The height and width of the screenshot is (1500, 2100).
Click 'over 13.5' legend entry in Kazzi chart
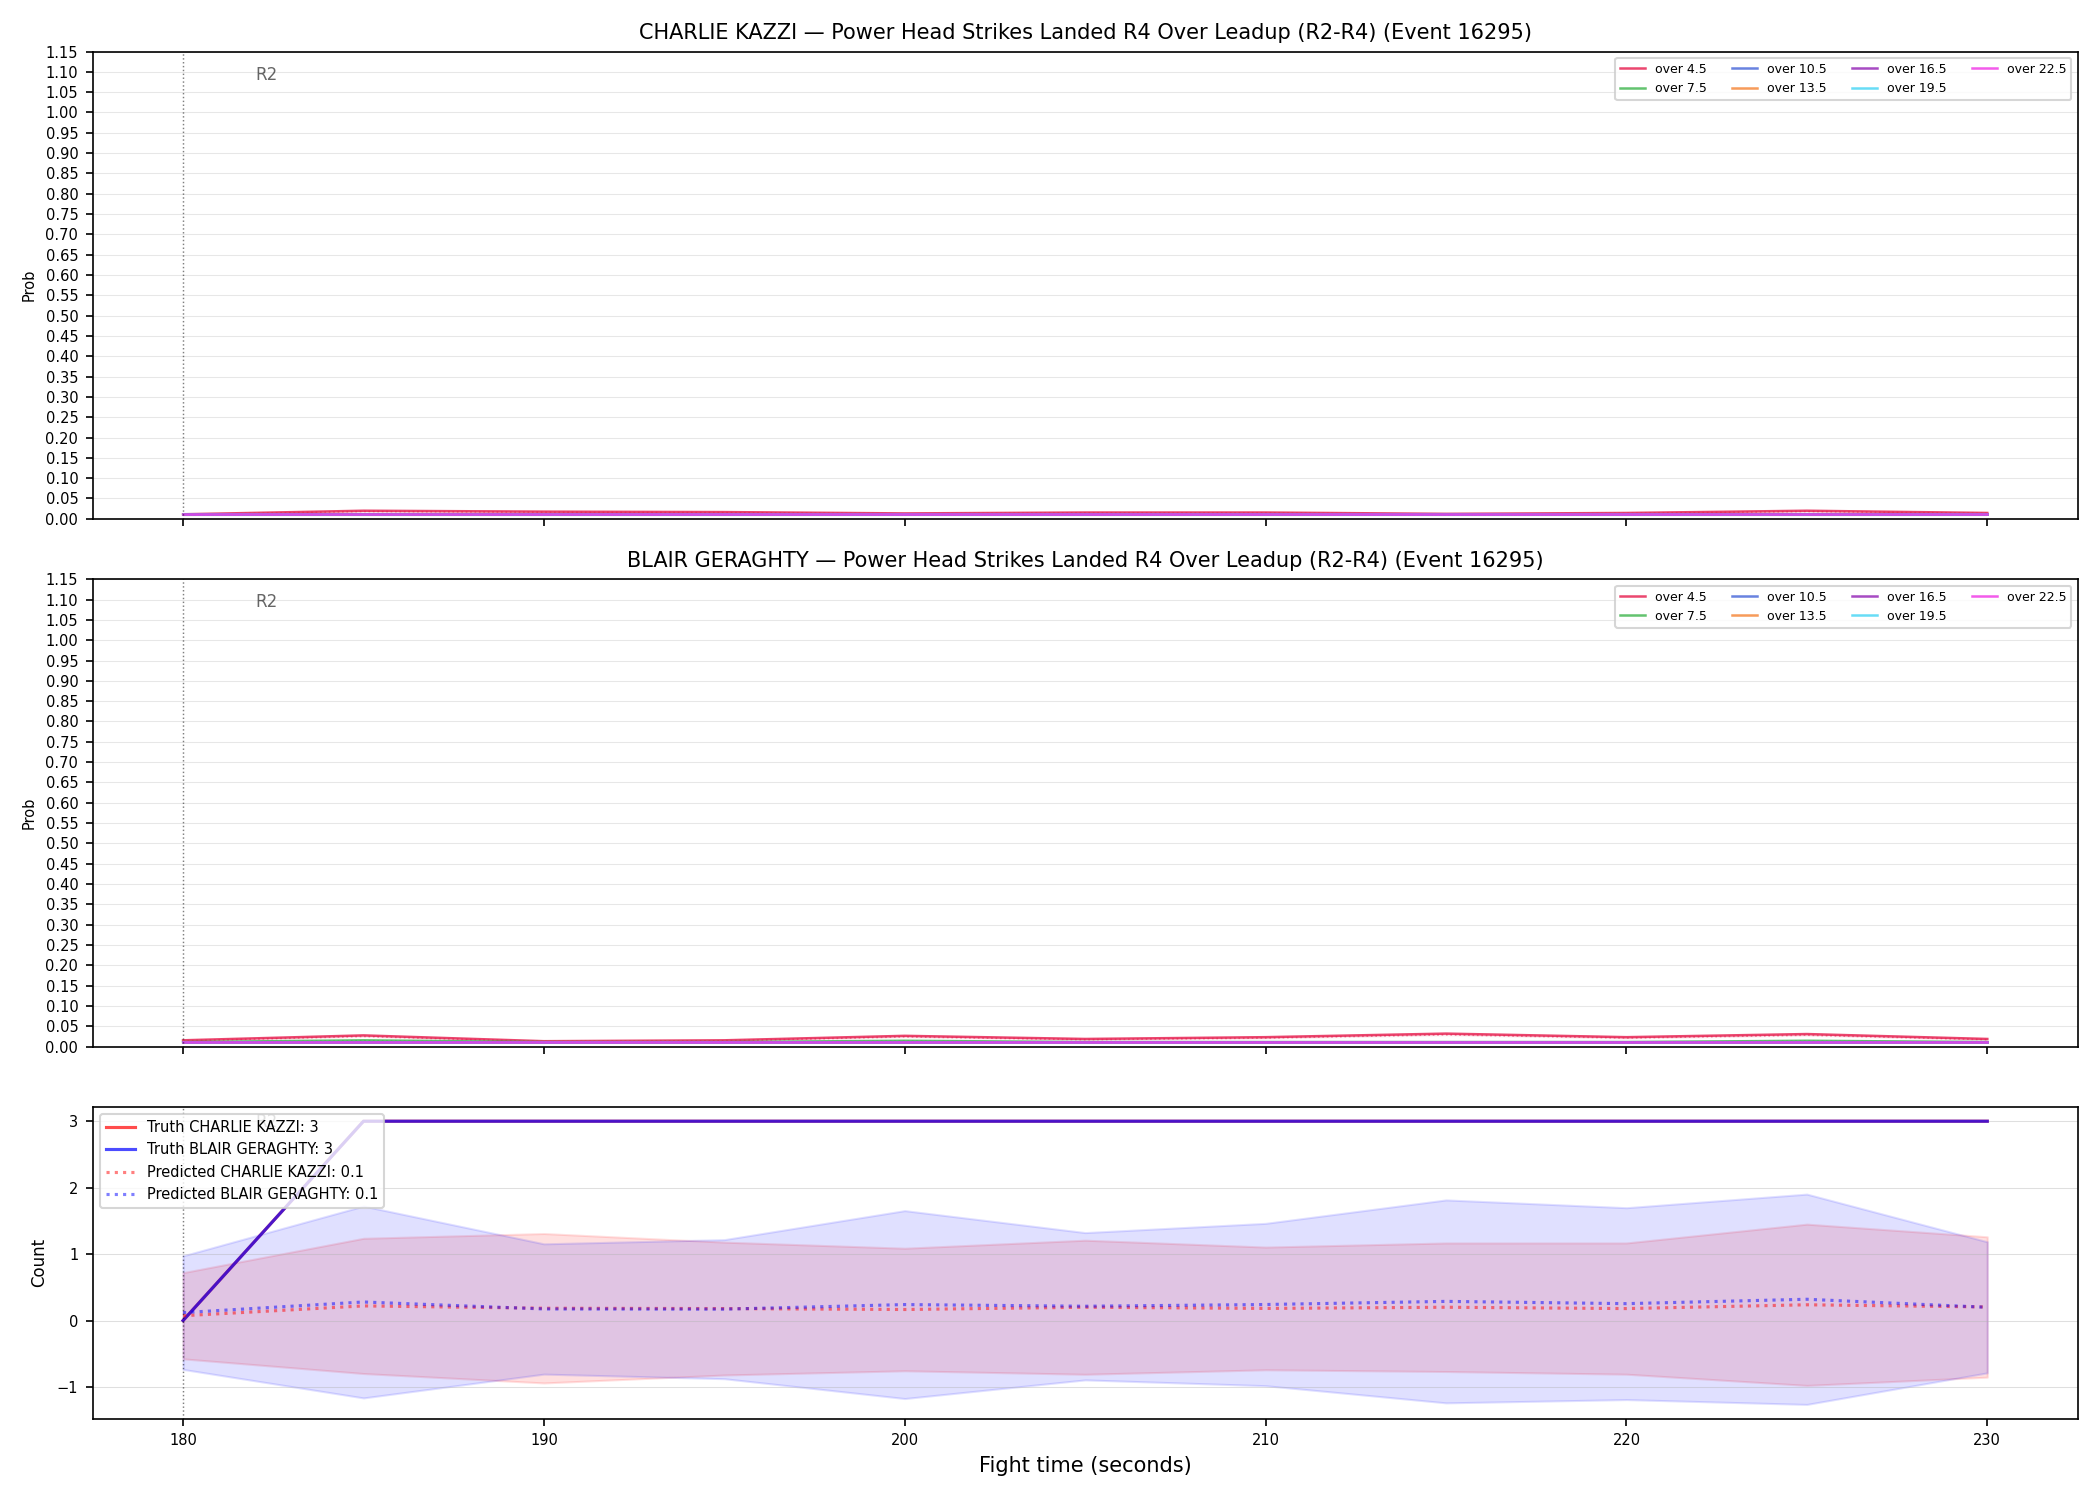pos(1779,88)
